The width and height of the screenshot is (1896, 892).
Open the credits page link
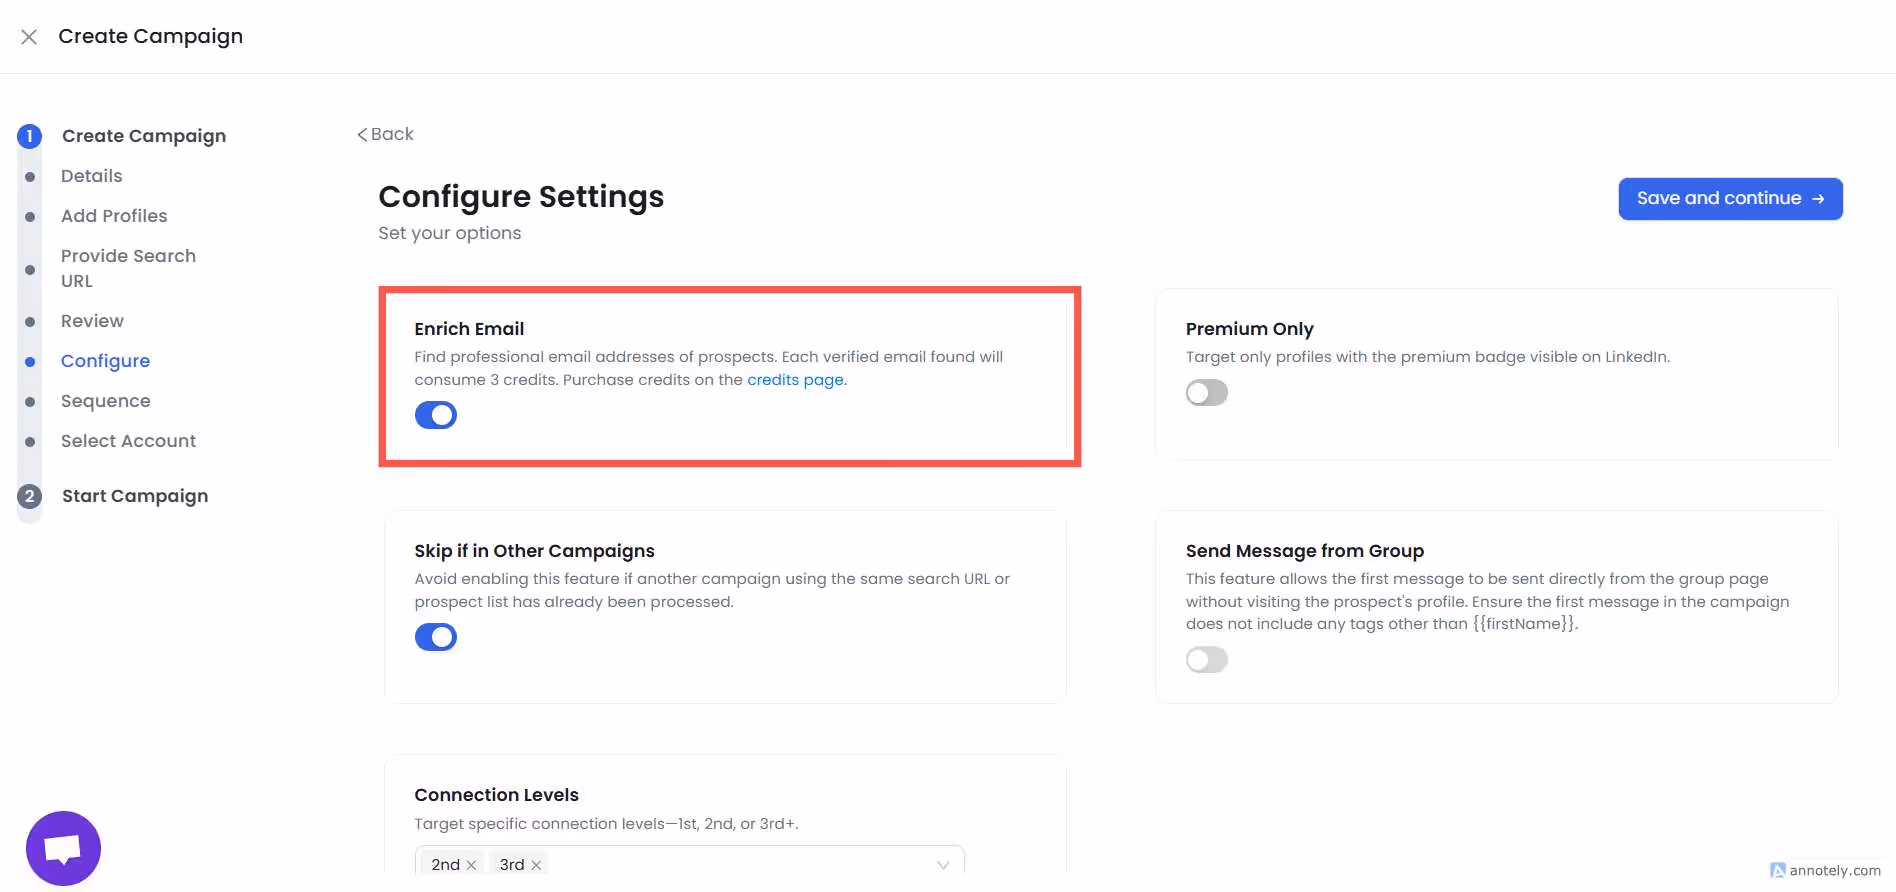pyautogui.click(x=796, y=379)
